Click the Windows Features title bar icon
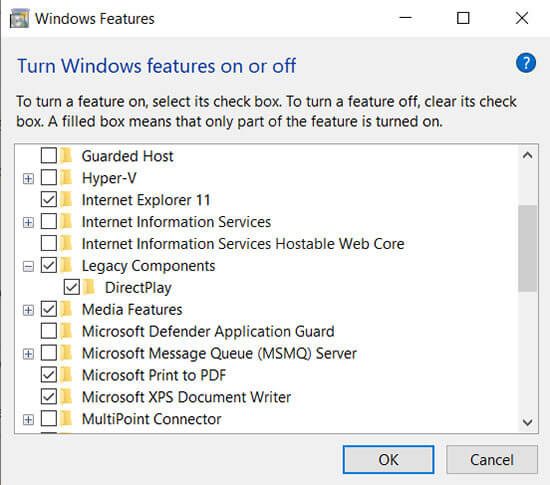The width and height of the screenshot is (550, 485). 19,19
